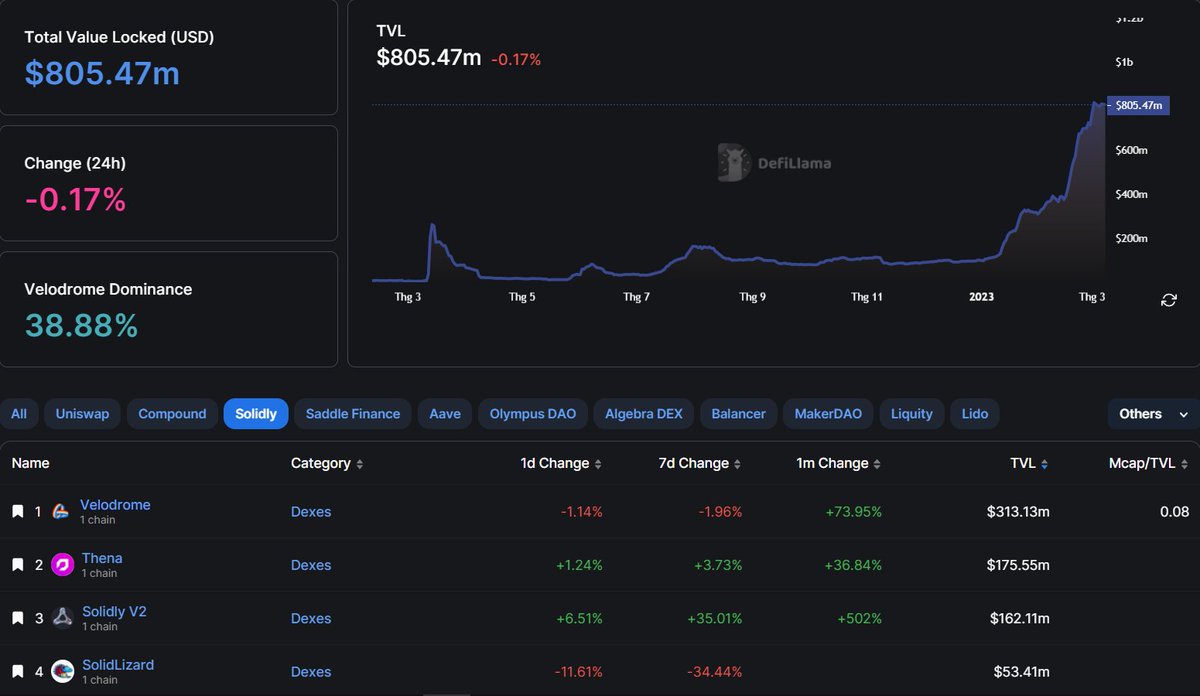Toggle bookmark for Velodrome row

pos(17,512)
